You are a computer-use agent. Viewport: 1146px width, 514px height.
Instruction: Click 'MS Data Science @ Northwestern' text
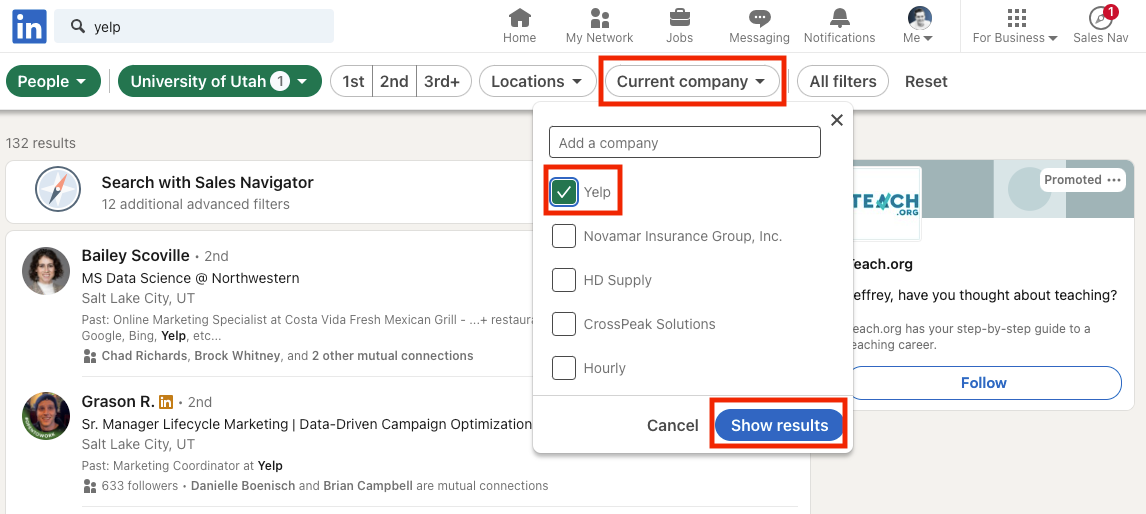190,278
